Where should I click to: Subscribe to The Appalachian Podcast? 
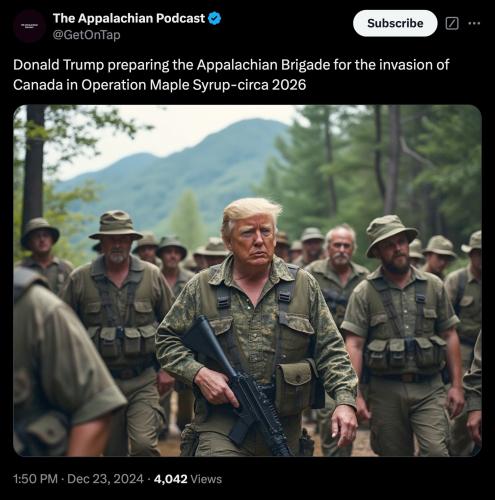(x=395, y=23)
